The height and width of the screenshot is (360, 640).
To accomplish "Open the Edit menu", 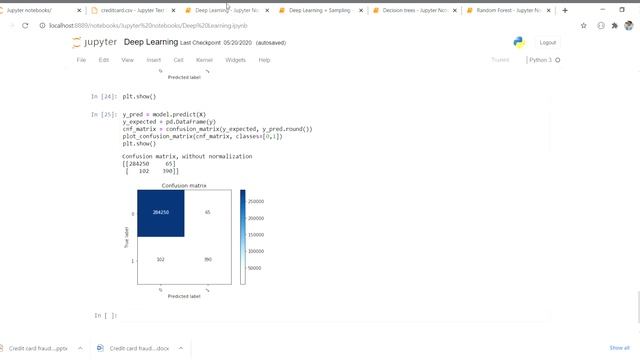I will (x=104, y=60).
